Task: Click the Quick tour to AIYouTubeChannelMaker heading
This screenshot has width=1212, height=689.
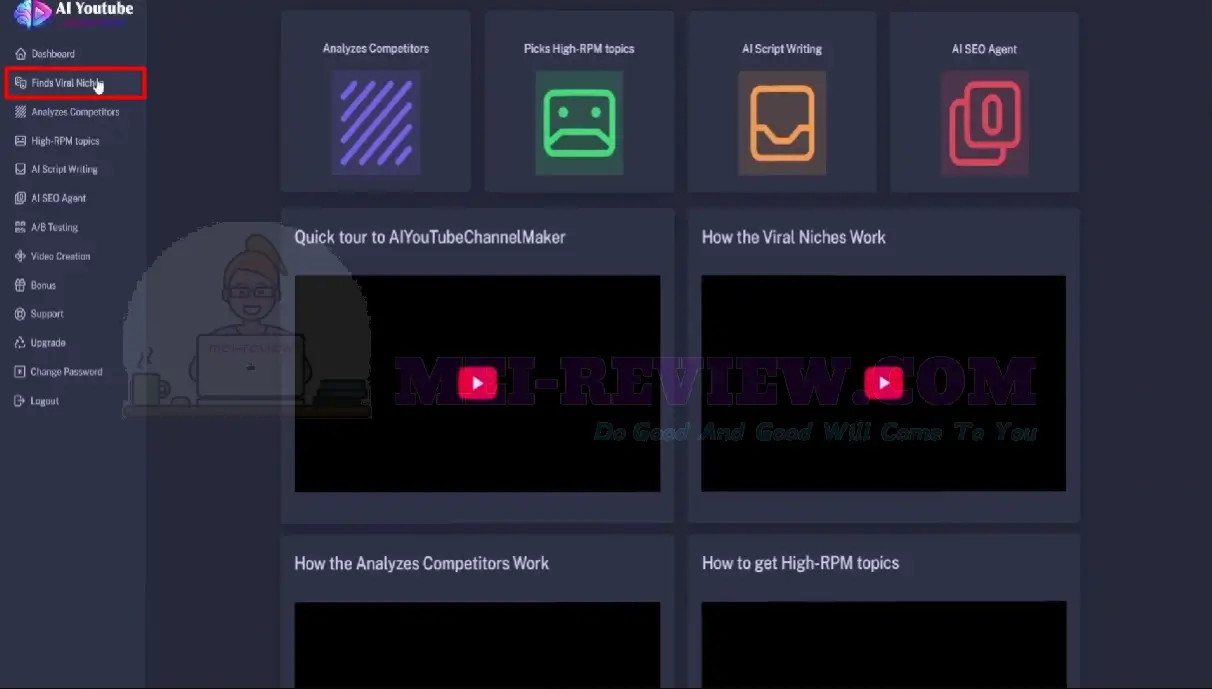Action: tap(430, 237)
